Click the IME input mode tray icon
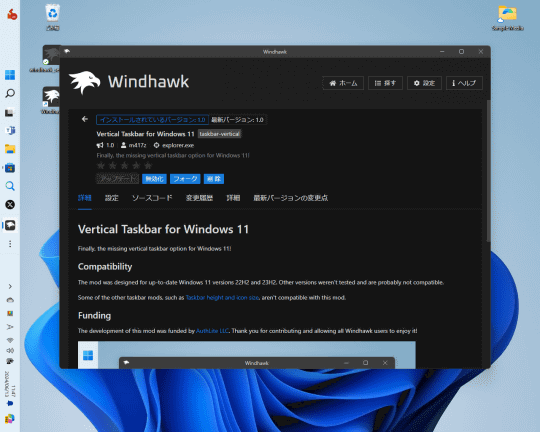540x432 pixels. pyautogui.click(x=10, y=327)
